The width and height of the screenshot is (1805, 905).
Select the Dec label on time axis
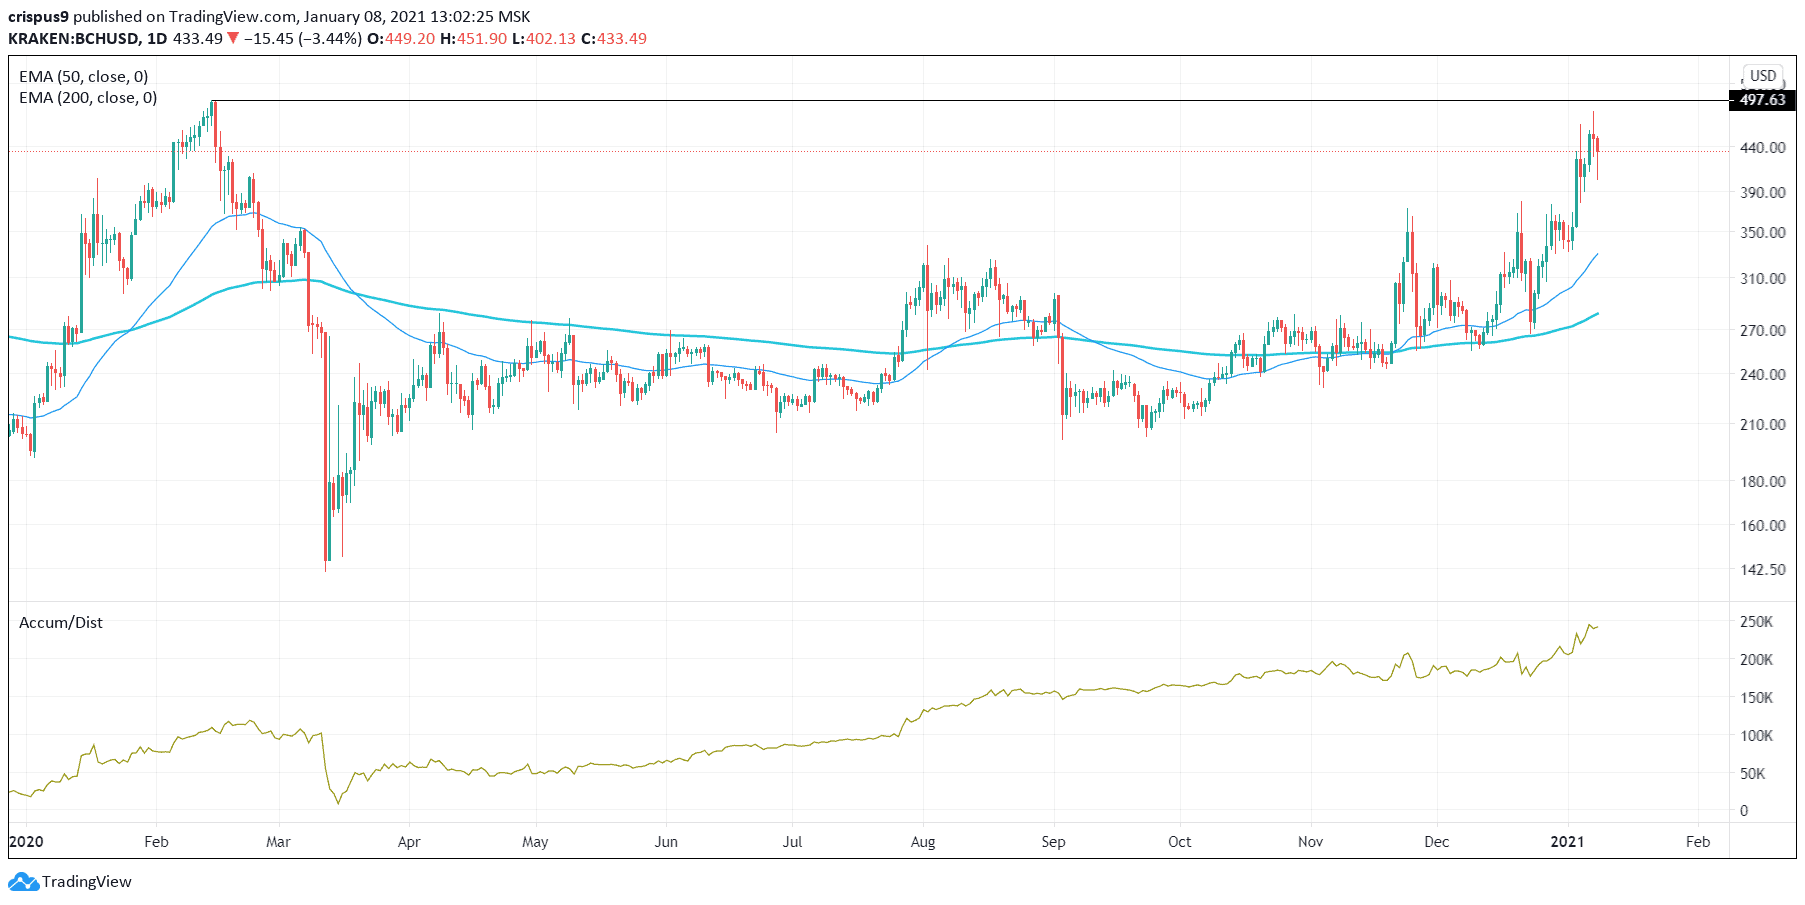[x=1436, y=842]
